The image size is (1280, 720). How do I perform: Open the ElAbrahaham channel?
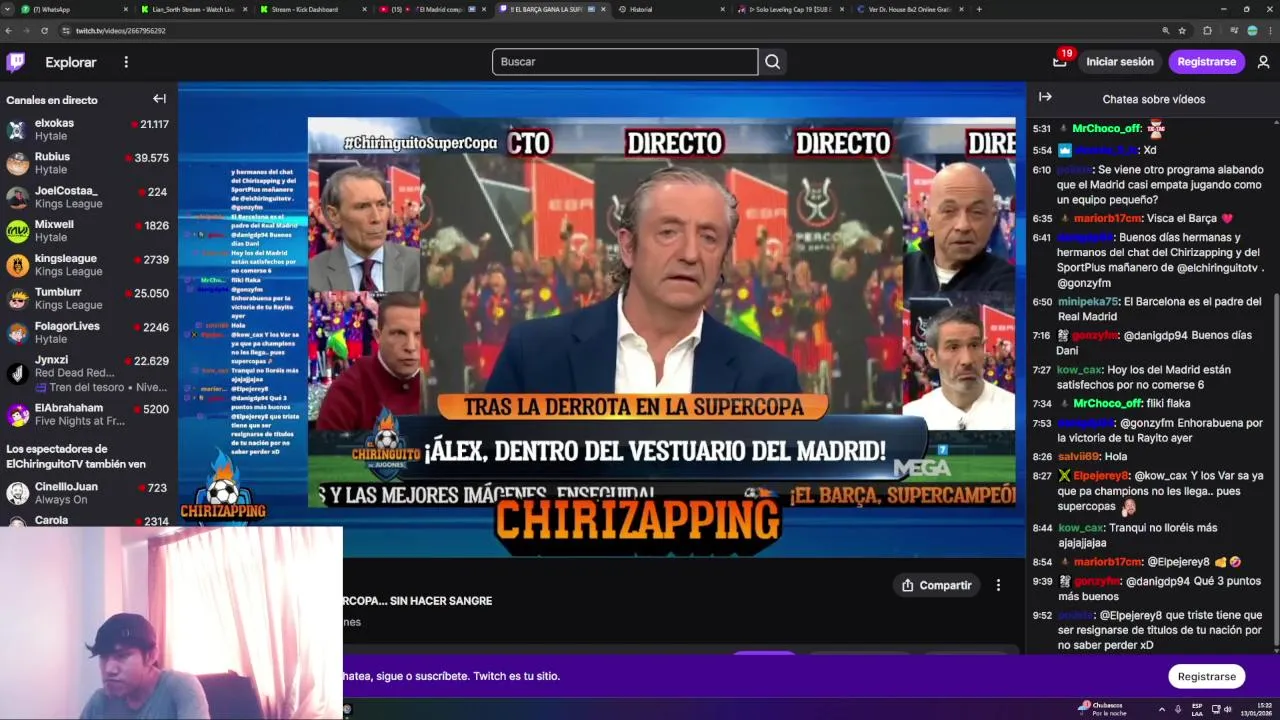(88, 414)
